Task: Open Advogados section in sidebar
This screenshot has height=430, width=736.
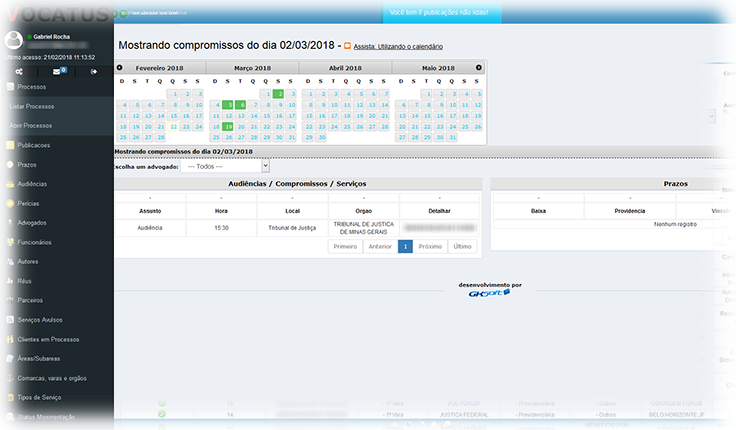Action: pos(32,223)
